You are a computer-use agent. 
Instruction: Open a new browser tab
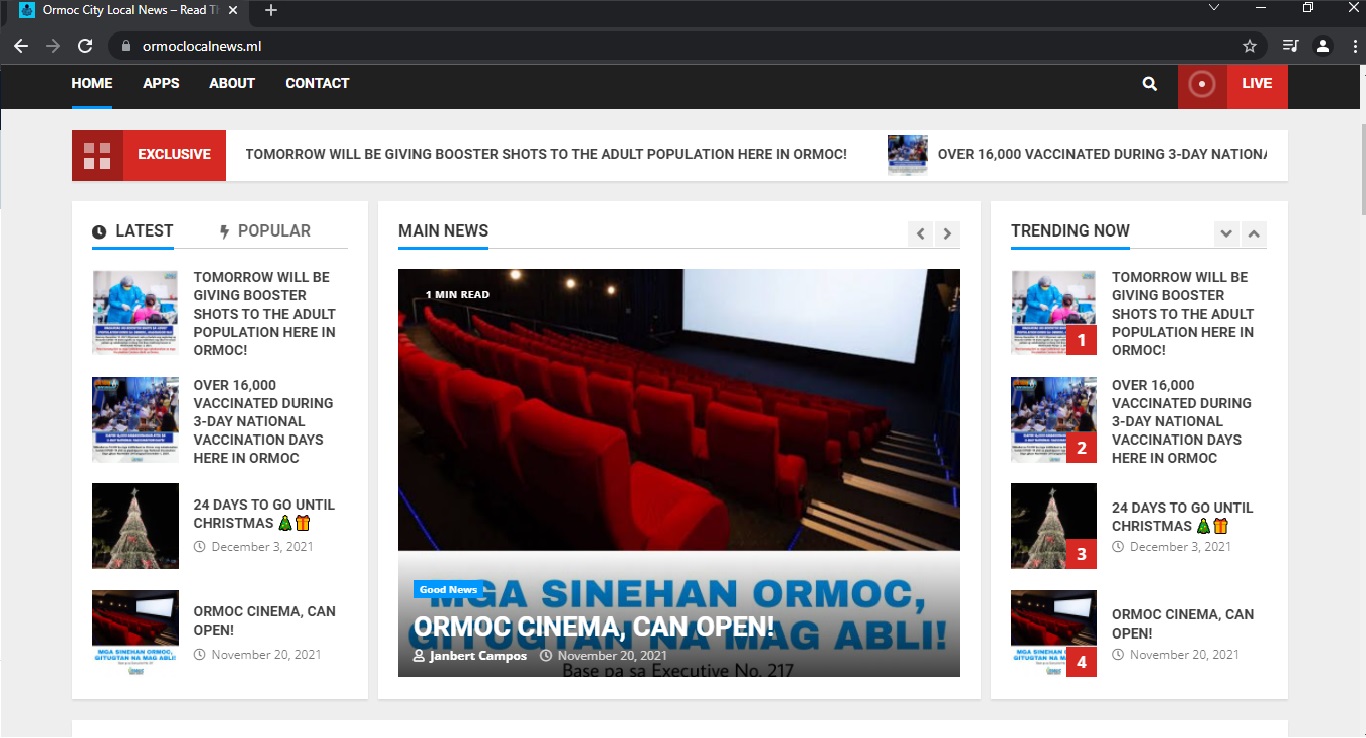(x=270, y=10)
